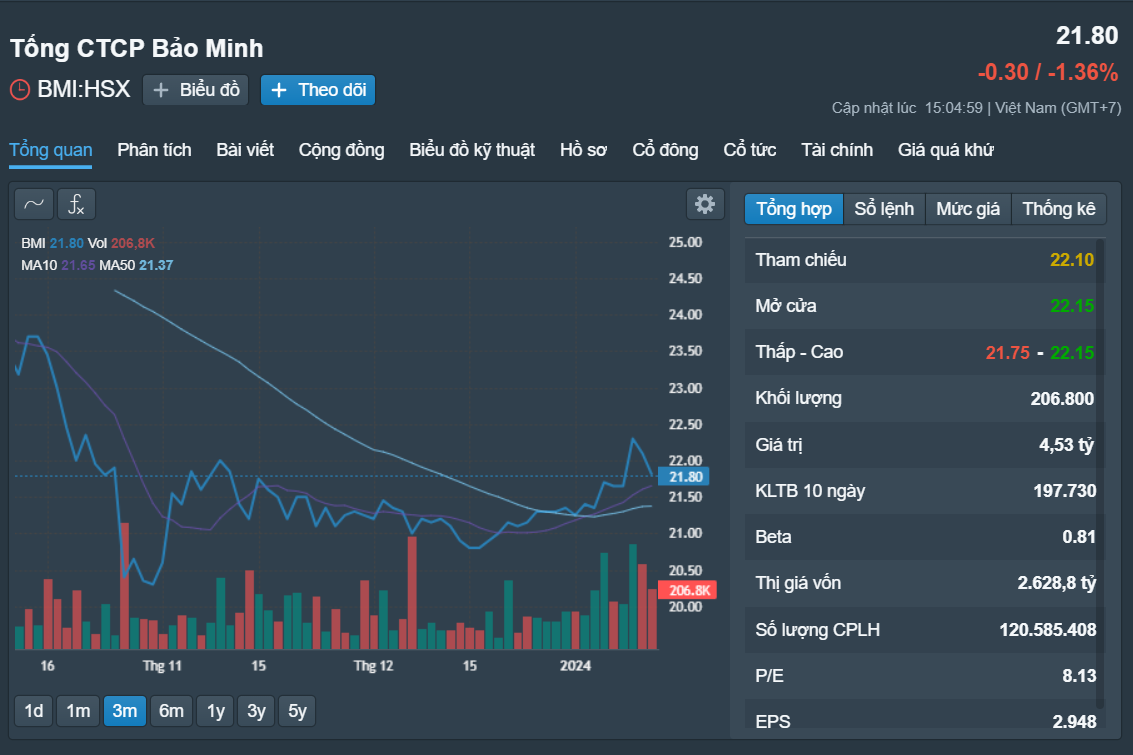Click the header price 21.80
The width and height of the screenshot is (1133, 755).
[1087, 35]
